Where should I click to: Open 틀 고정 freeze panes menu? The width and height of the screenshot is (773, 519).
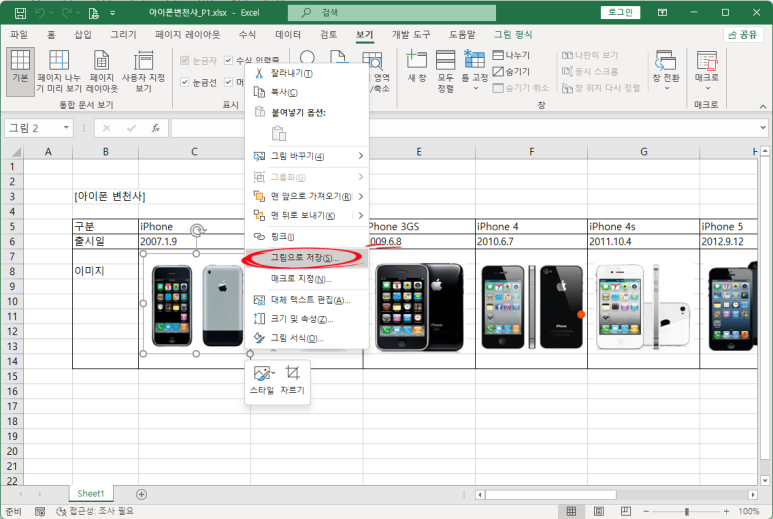475,70
